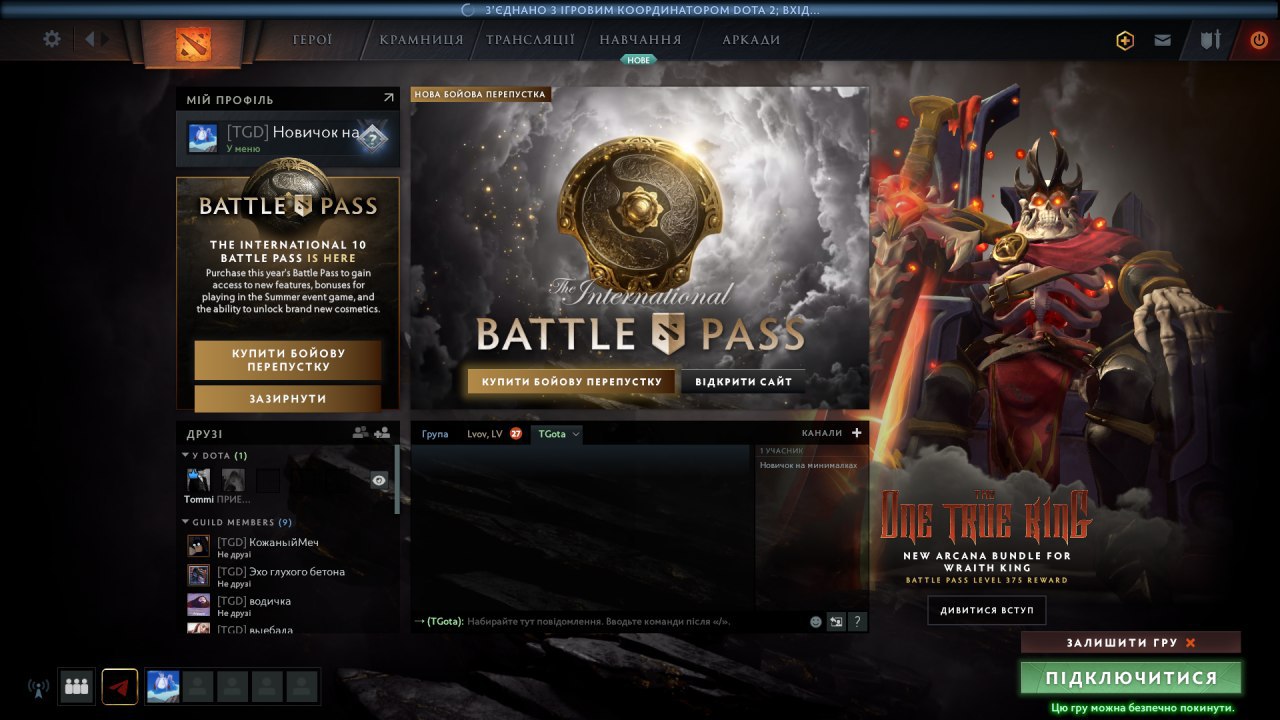1280x720 pixels.
Task: Click Tommi friend avatar
Action: (x=198, y=480)
